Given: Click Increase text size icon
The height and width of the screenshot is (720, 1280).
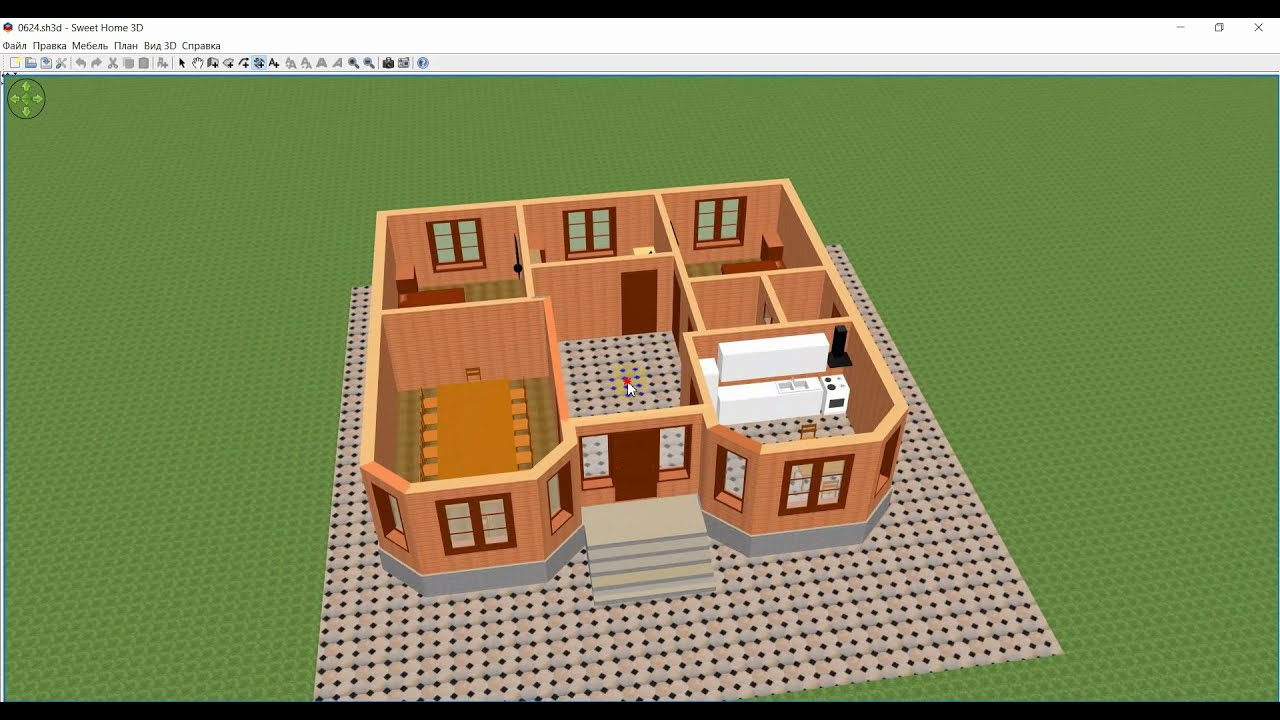Looking at the screenshot, I should (290, 63).
